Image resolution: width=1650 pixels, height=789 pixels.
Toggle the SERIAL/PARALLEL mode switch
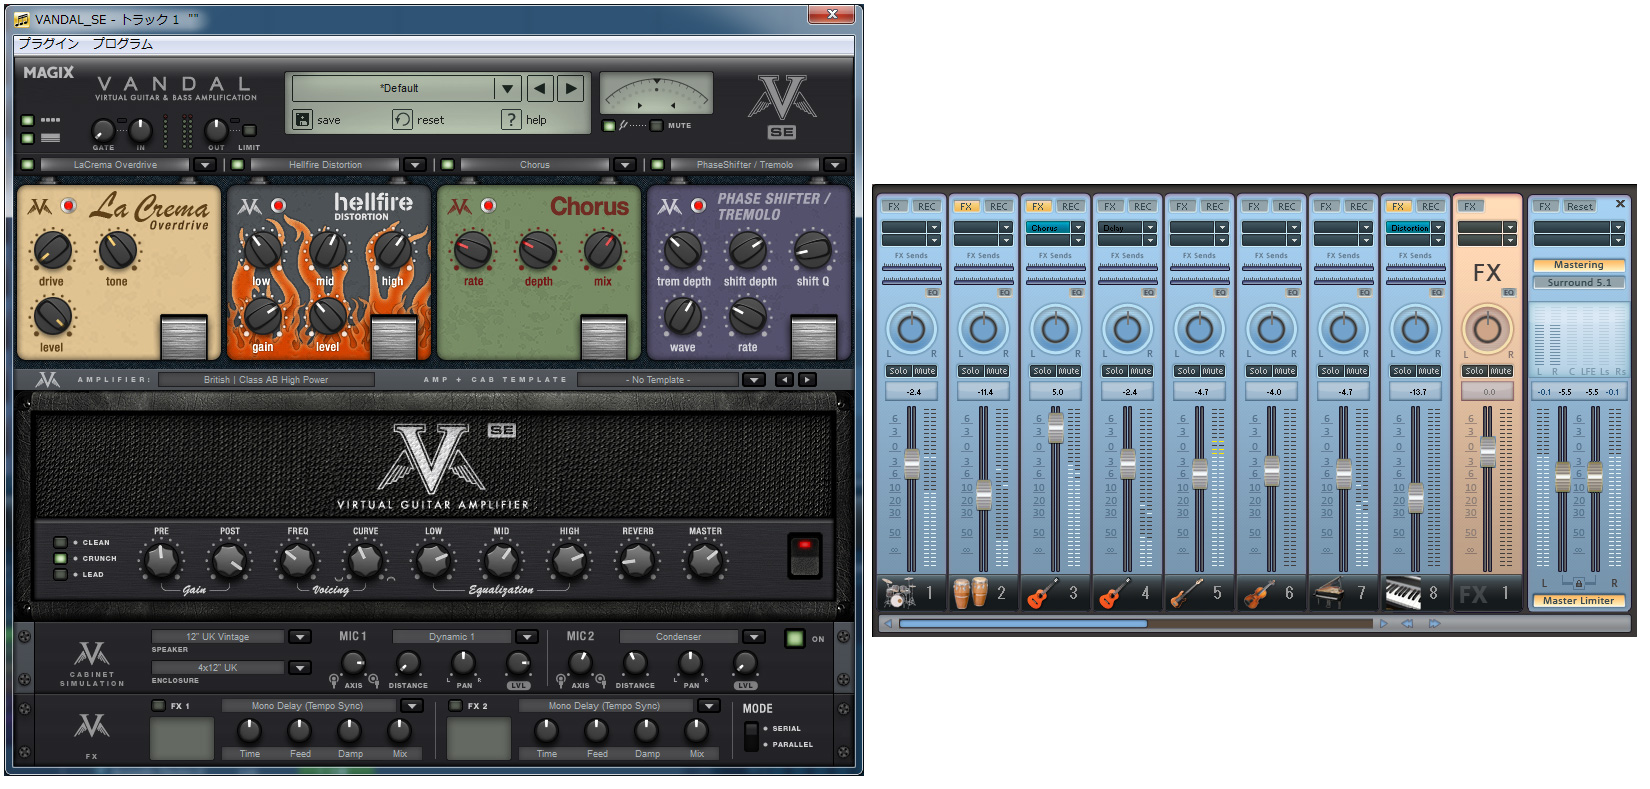pos(751,737)
